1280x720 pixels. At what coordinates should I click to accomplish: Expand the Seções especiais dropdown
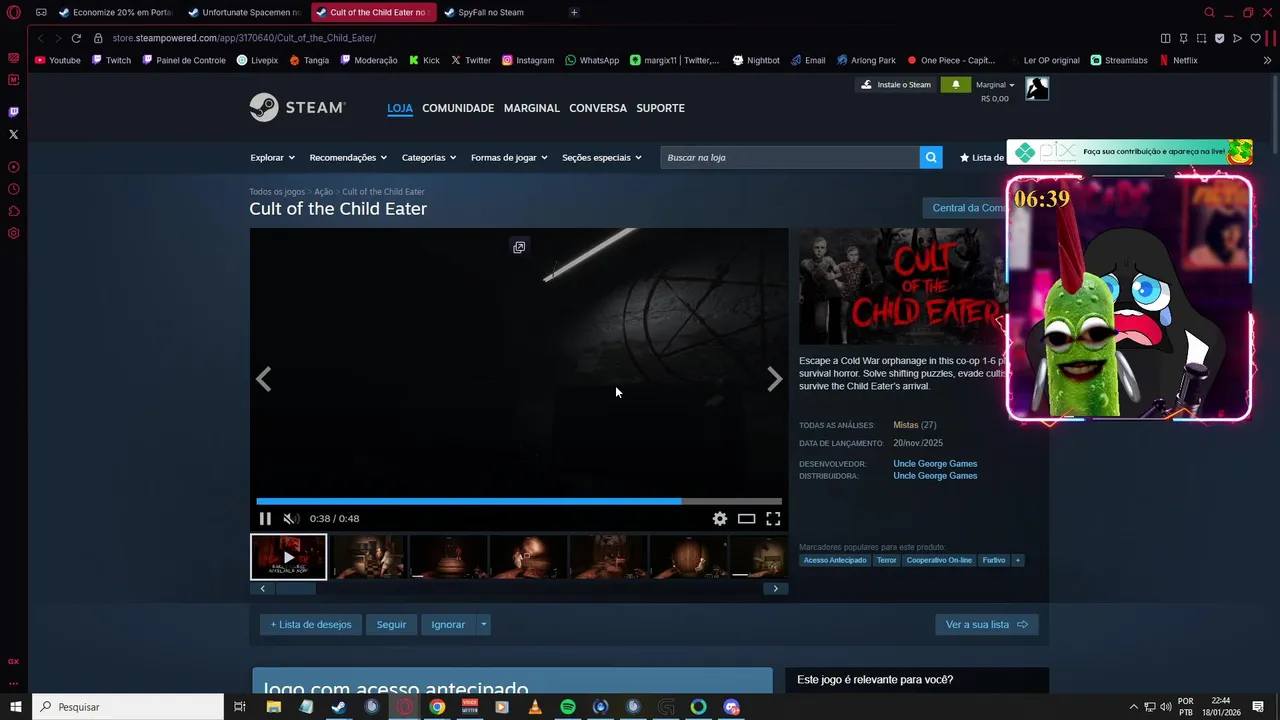click(x=602, y=157)
